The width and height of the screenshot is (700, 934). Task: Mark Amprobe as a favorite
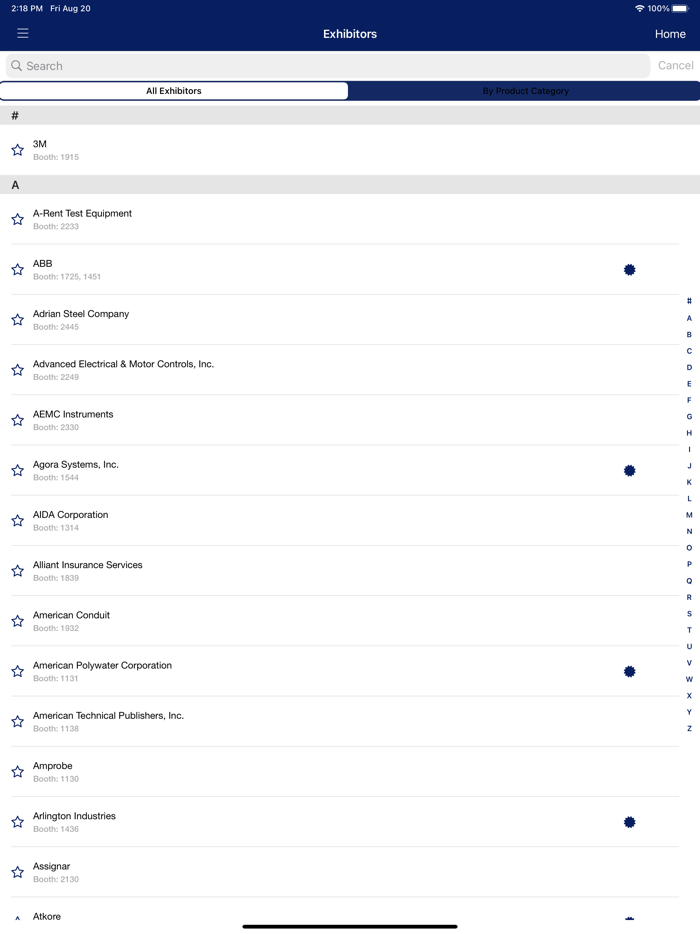(x=17, y=772)
